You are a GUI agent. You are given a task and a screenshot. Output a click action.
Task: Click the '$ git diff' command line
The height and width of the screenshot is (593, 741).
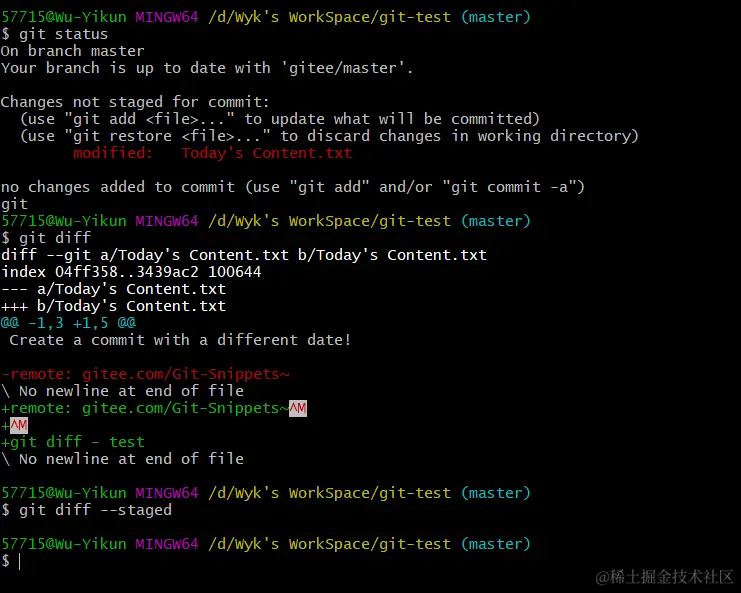coord(46,238)
